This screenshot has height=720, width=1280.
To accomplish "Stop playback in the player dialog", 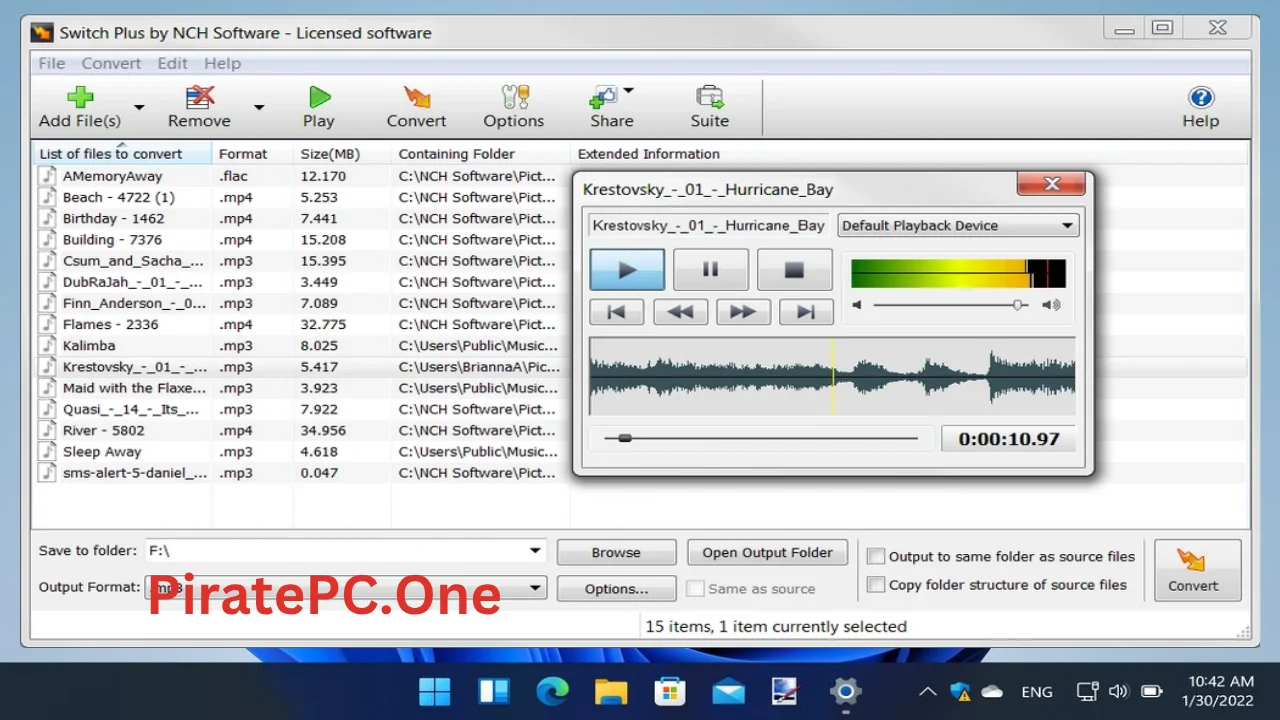I will (x=795, y=270).
